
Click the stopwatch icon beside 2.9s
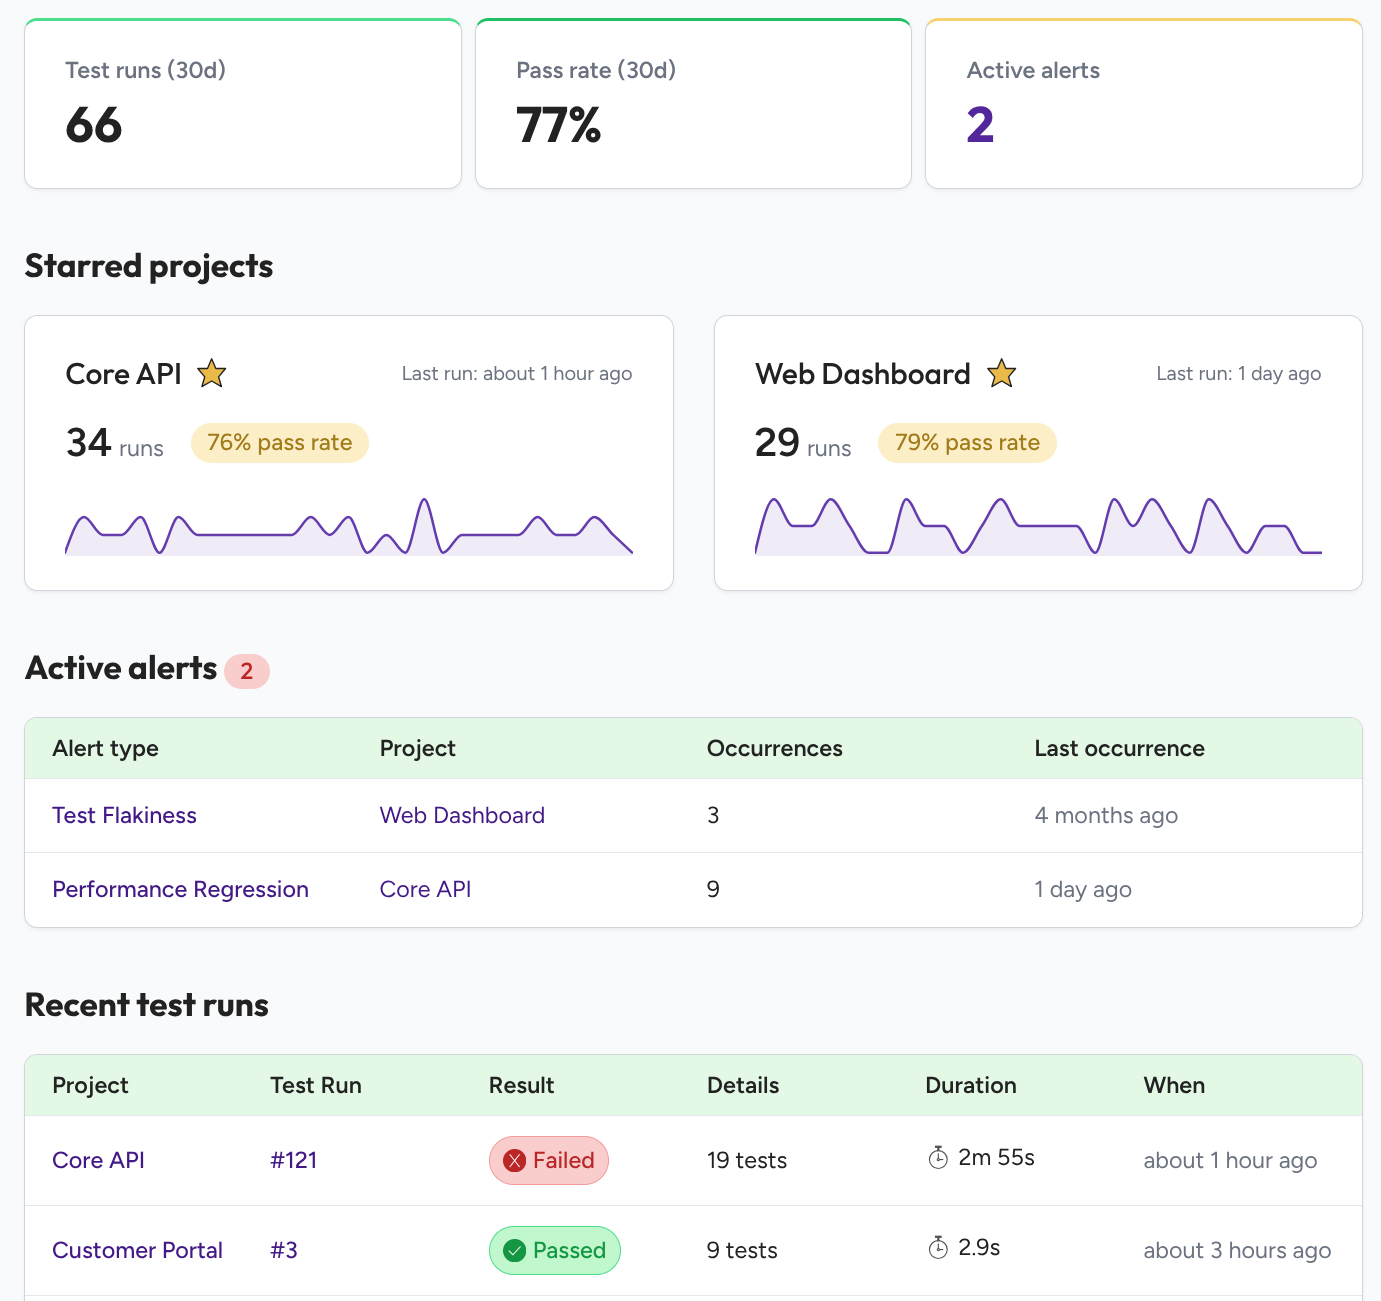(938, 1248)
